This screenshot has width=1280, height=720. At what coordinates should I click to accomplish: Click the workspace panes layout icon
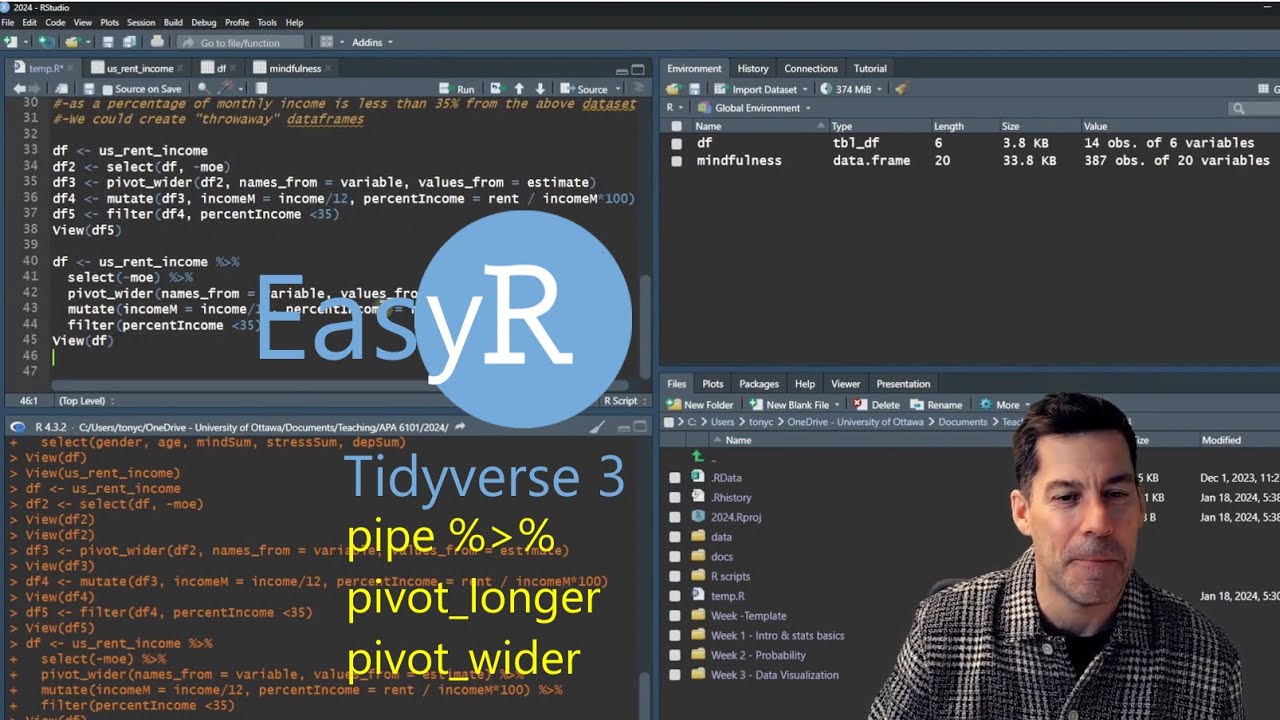326,42
